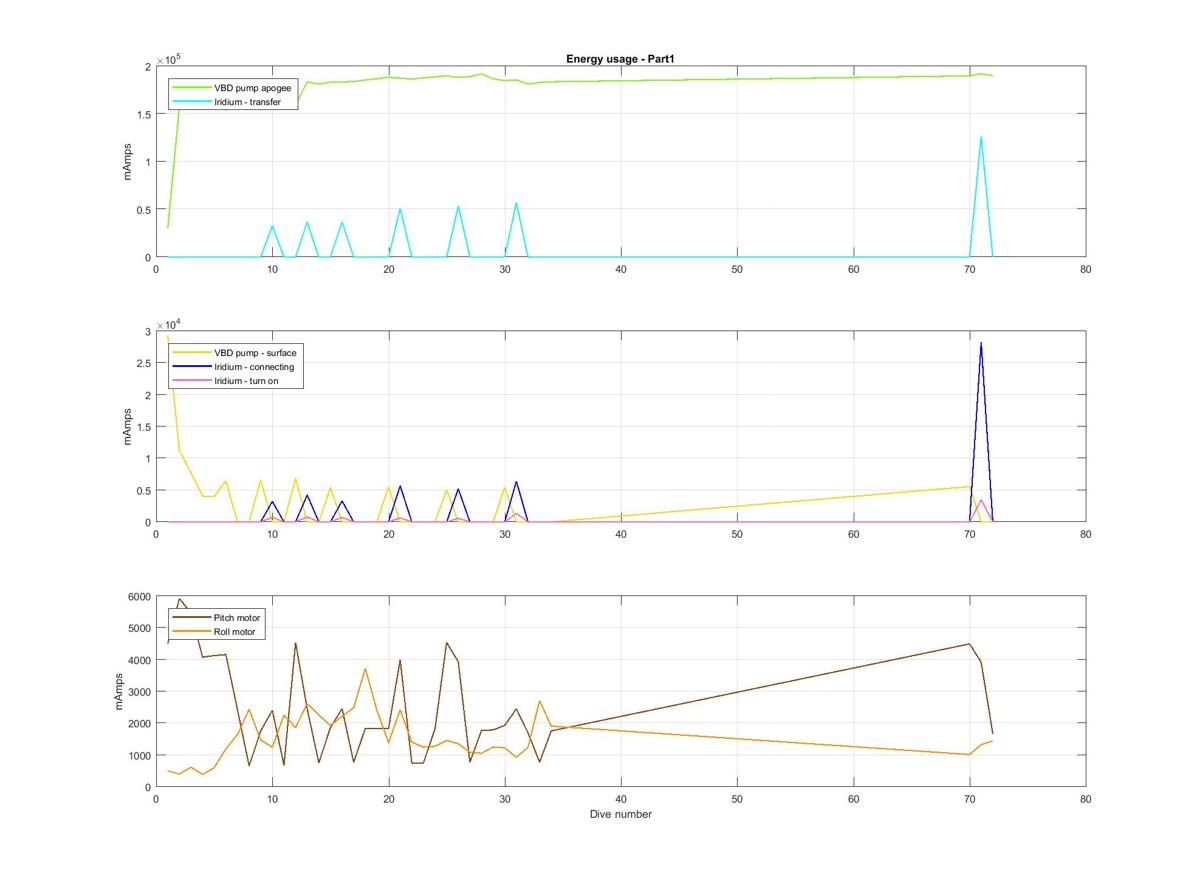This screenshot has height=885, width=1200.
Task: Select 'VBD pump - surface' legend entry
Action: (x=235, y=352)
